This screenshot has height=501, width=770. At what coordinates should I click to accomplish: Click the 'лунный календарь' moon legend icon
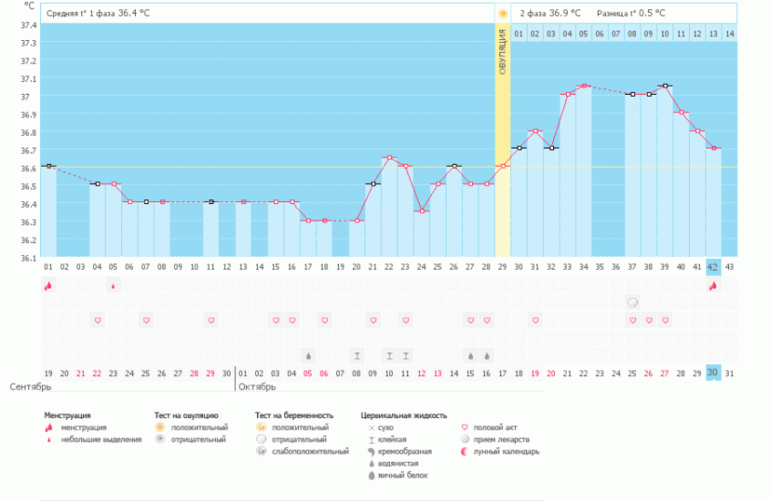point(464,451)
